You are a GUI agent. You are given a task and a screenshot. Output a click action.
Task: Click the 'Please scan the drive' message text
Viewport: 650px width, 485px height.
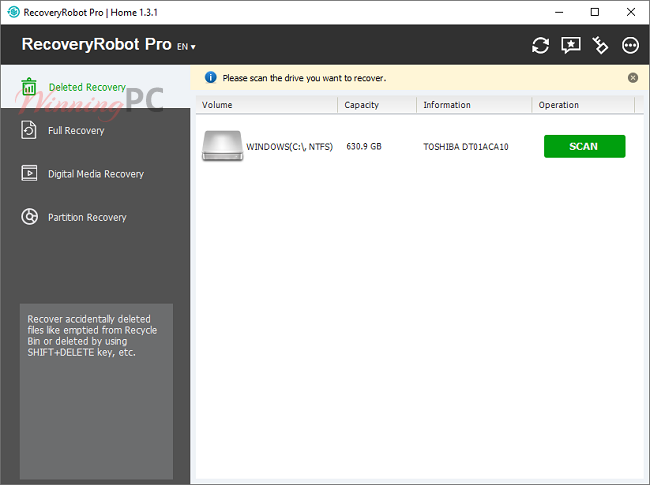coord(304,78)
